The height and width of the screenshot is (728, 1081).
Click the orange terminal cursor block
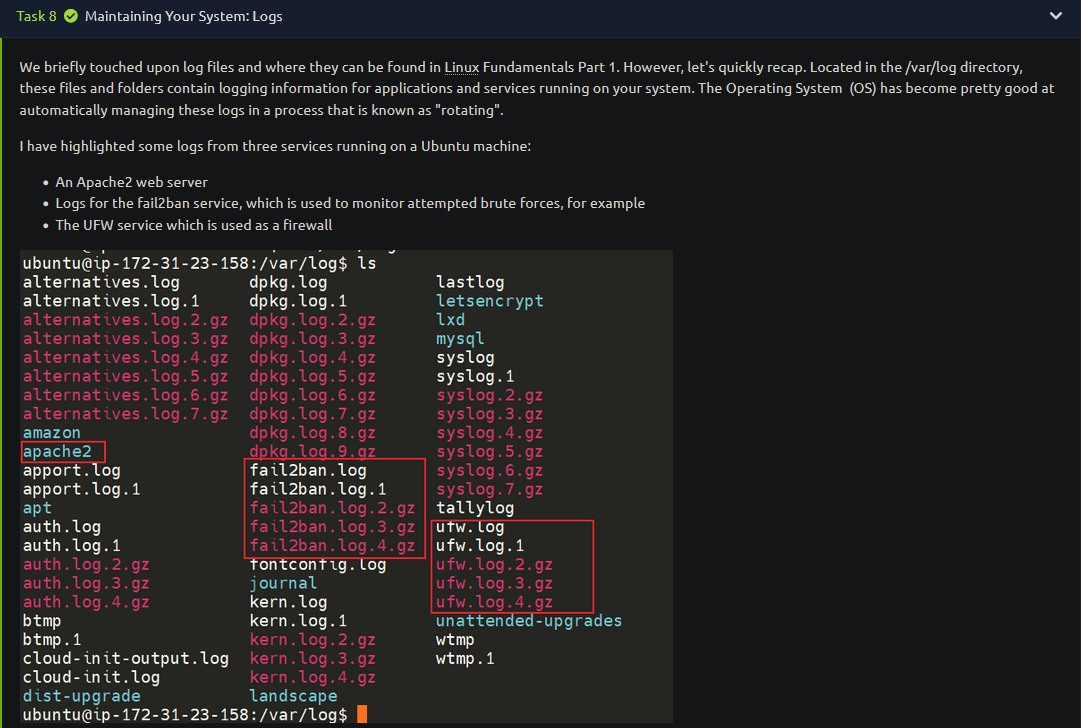[362, 714]
